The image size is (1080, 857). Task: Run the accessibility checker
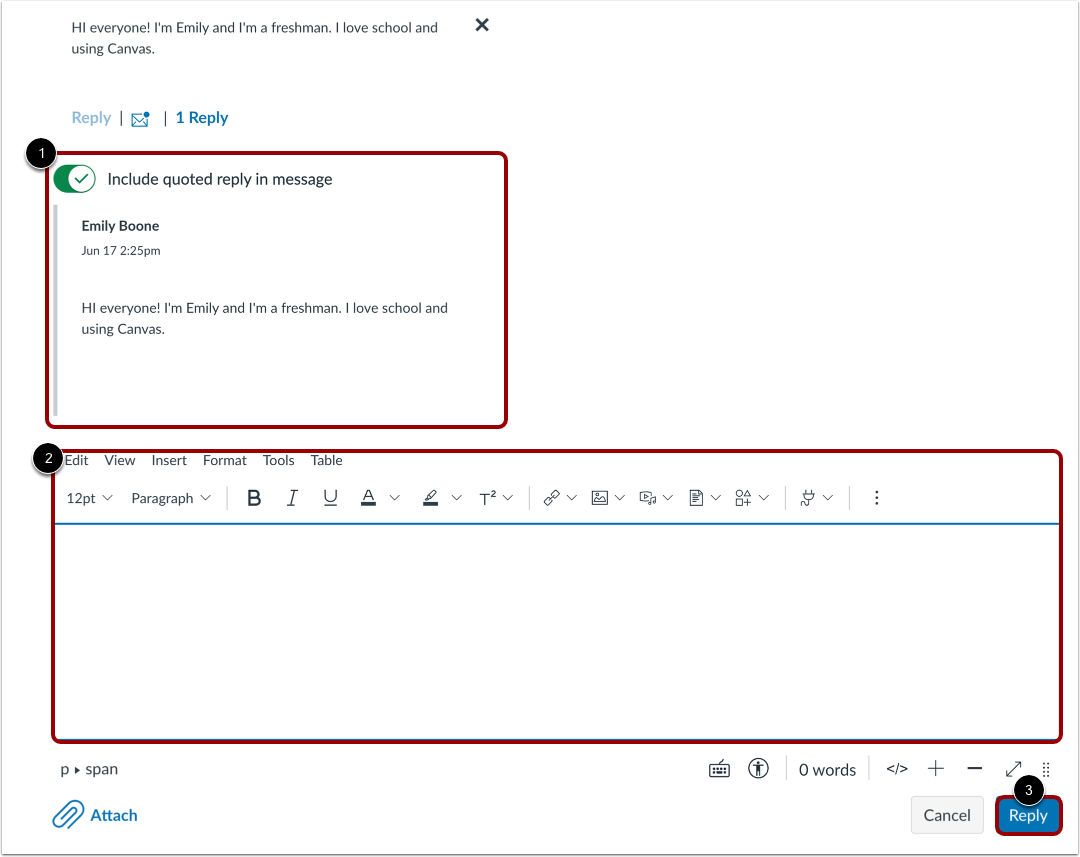pyautogui.click(x=758, y=769)
